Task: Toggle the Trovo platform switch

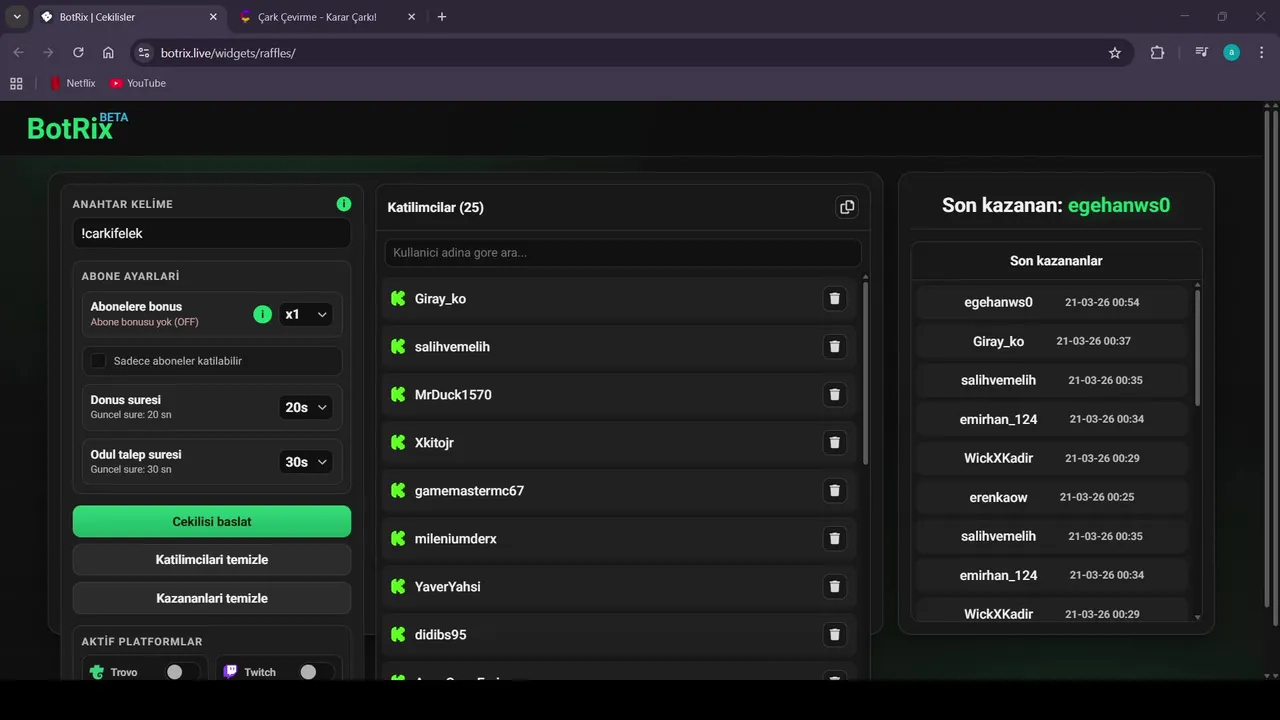Action: 181,672
